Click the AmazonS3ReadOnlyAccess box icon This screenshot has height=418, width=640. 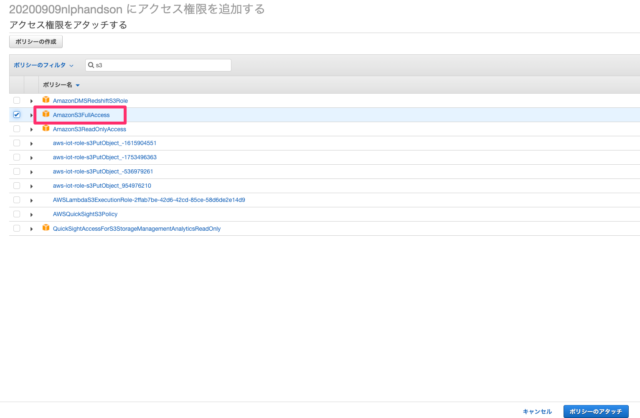(x=46, y=129)
